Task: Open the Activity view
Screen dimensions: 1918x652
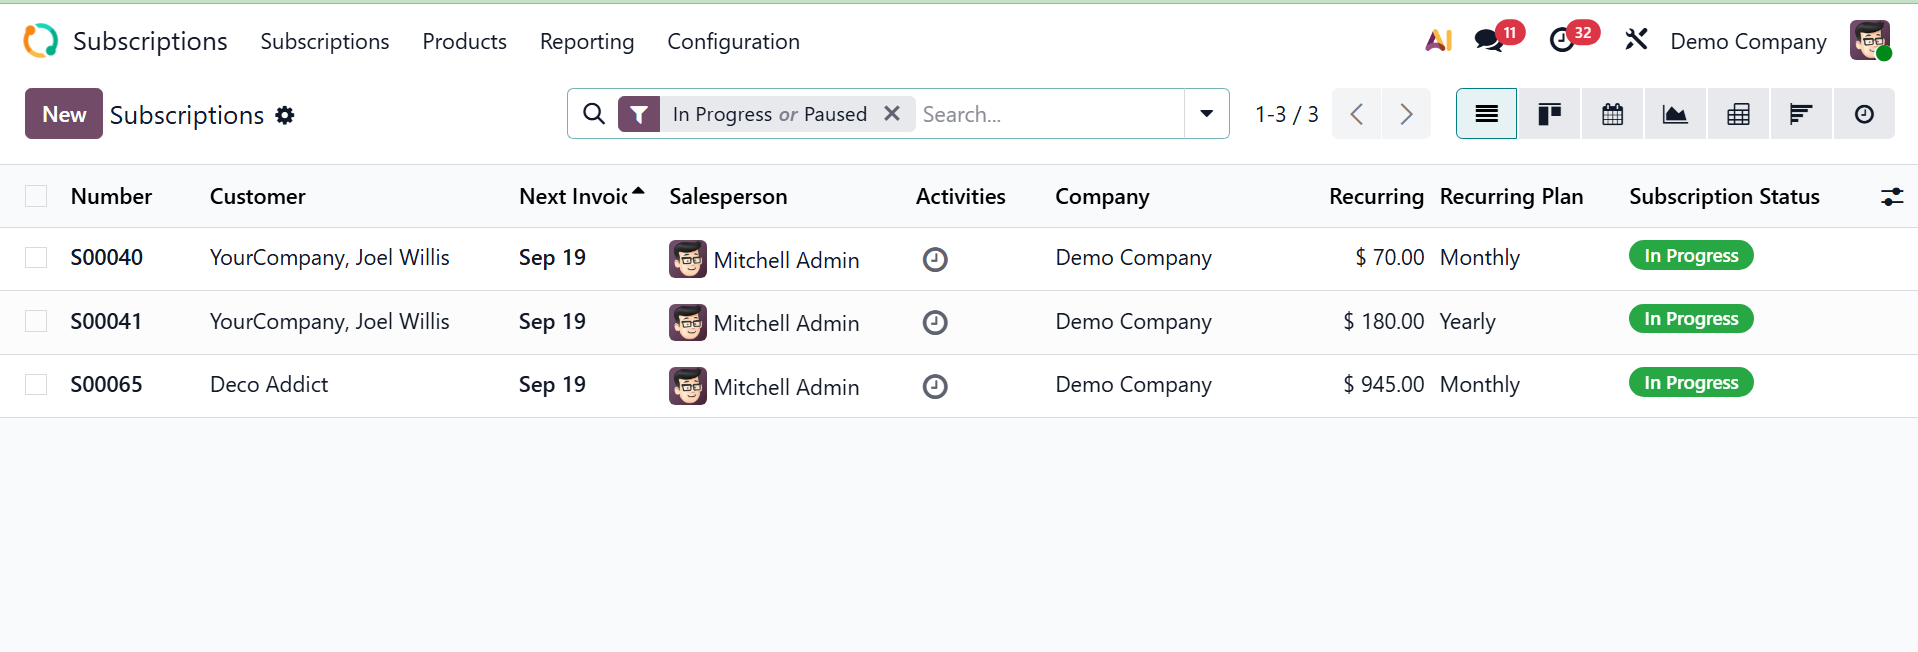Action: point(1864,114)
